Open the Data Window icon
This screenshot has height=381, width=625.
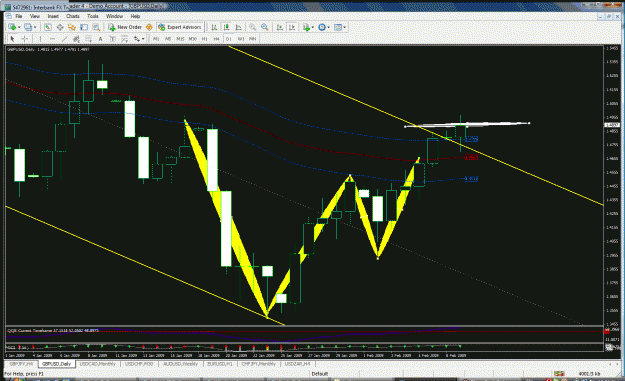click(60, 27)
